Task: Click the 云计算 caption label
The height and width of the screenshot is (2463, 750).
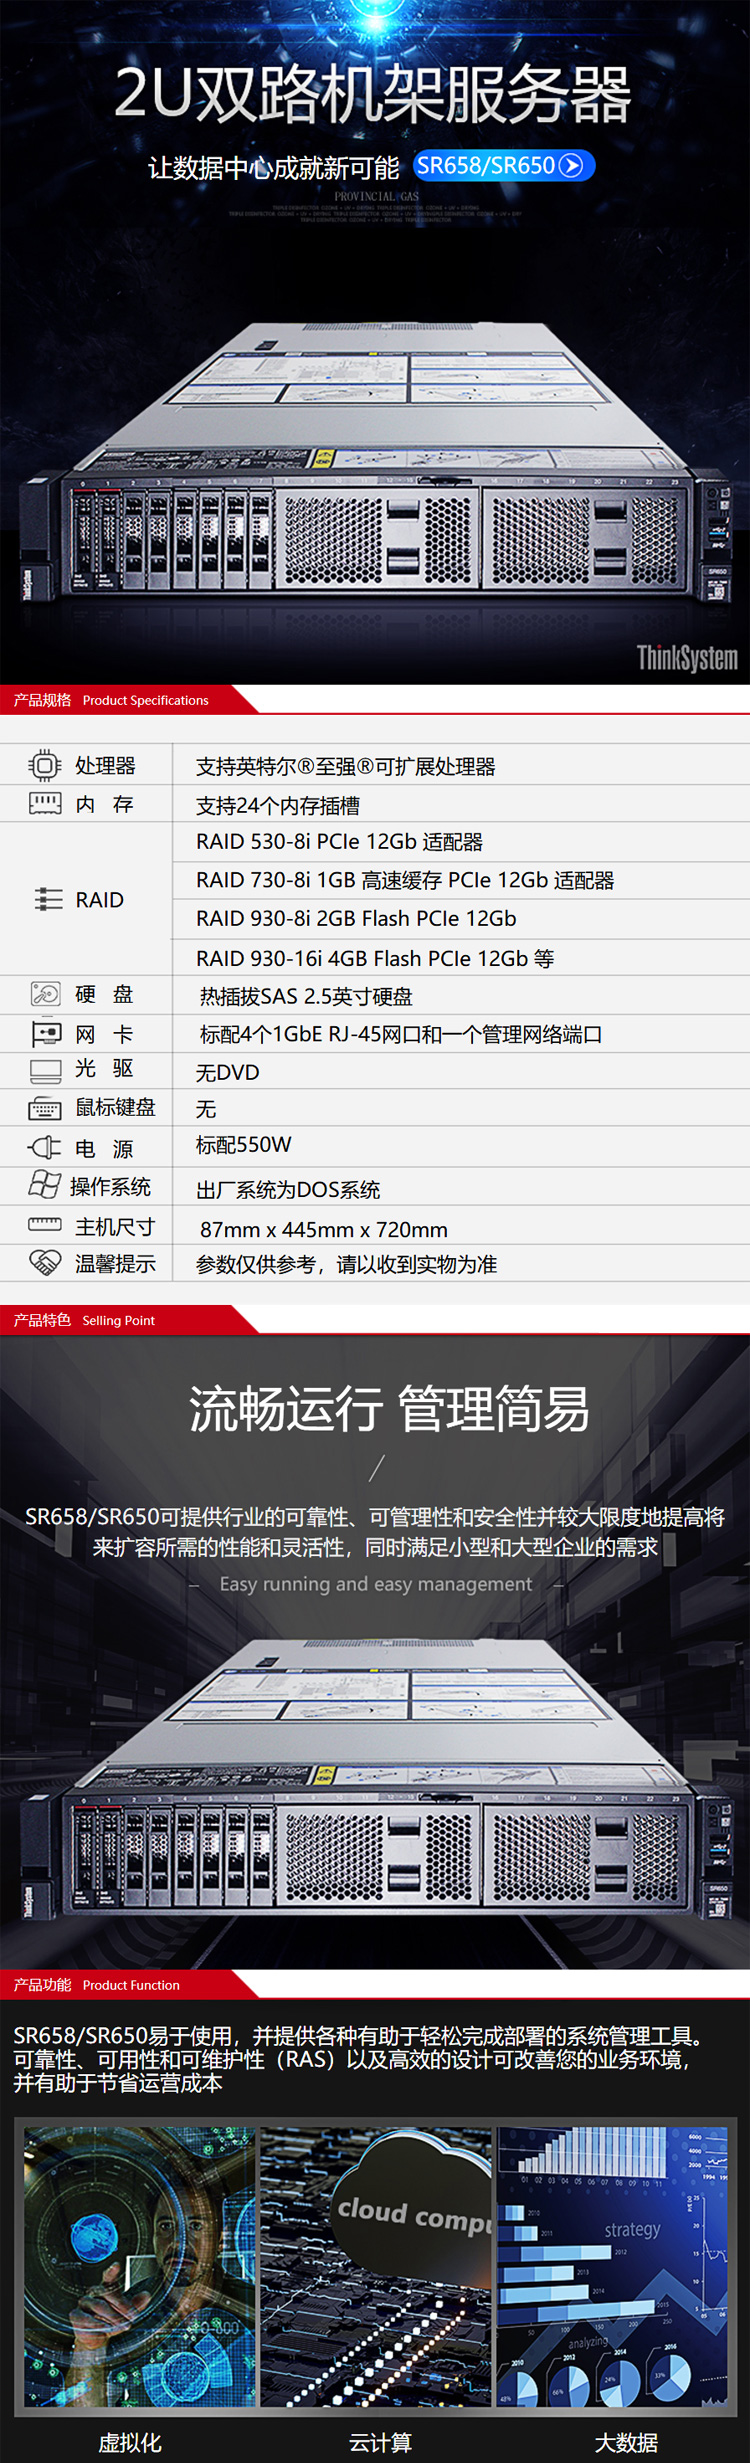Action: [380, 2442]
